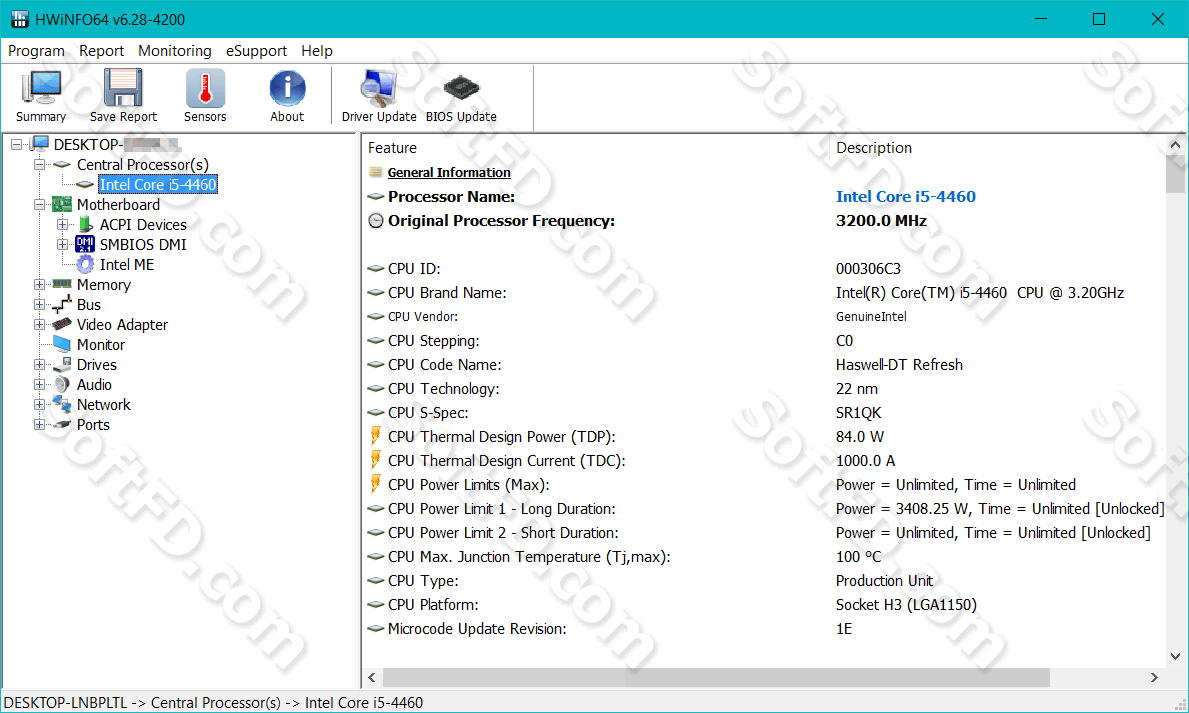Click the Feature column header
This screenshot has height=713, width=1189.
pyautogui.click(x=392, y=148)
